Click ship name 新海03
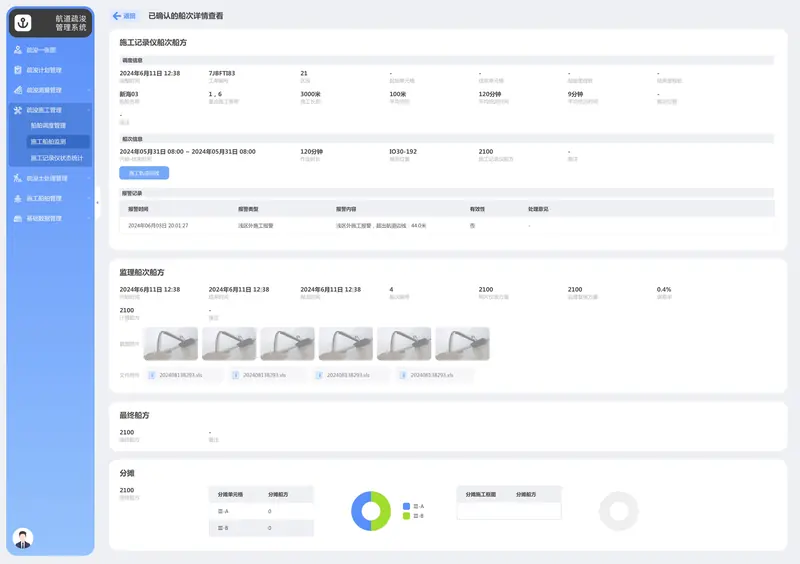Image resolution: width=800 pixels, height=564 pixels. click(129, 94)
